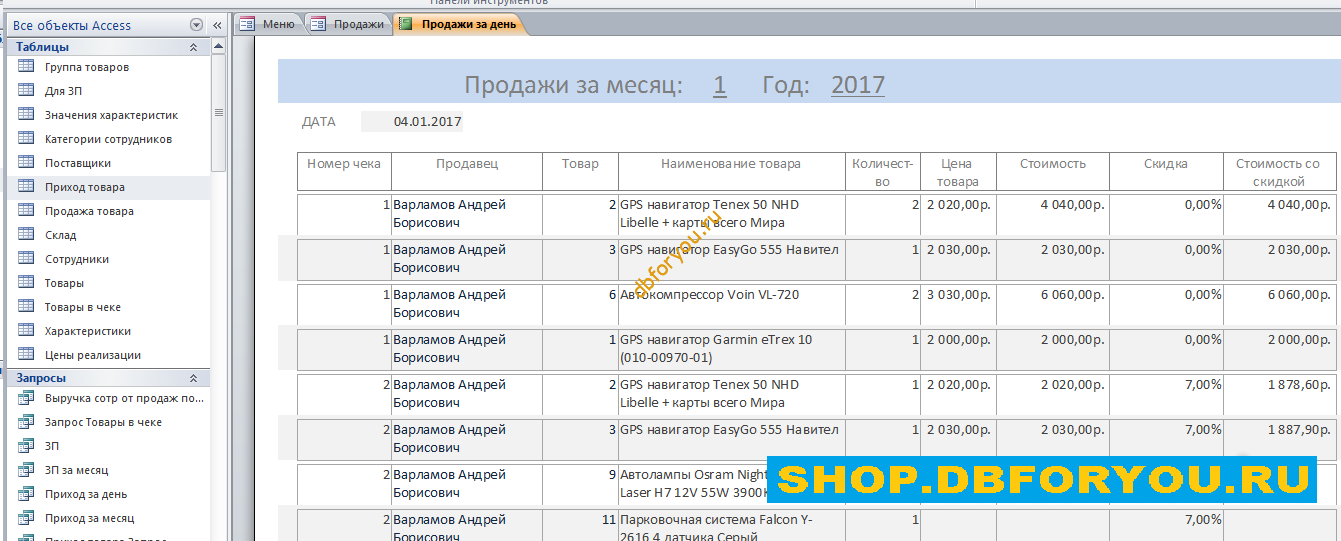The image size is (1341, 541).
Task: Click table icon beside Значения характеристик
Action: tap(26, 115)
